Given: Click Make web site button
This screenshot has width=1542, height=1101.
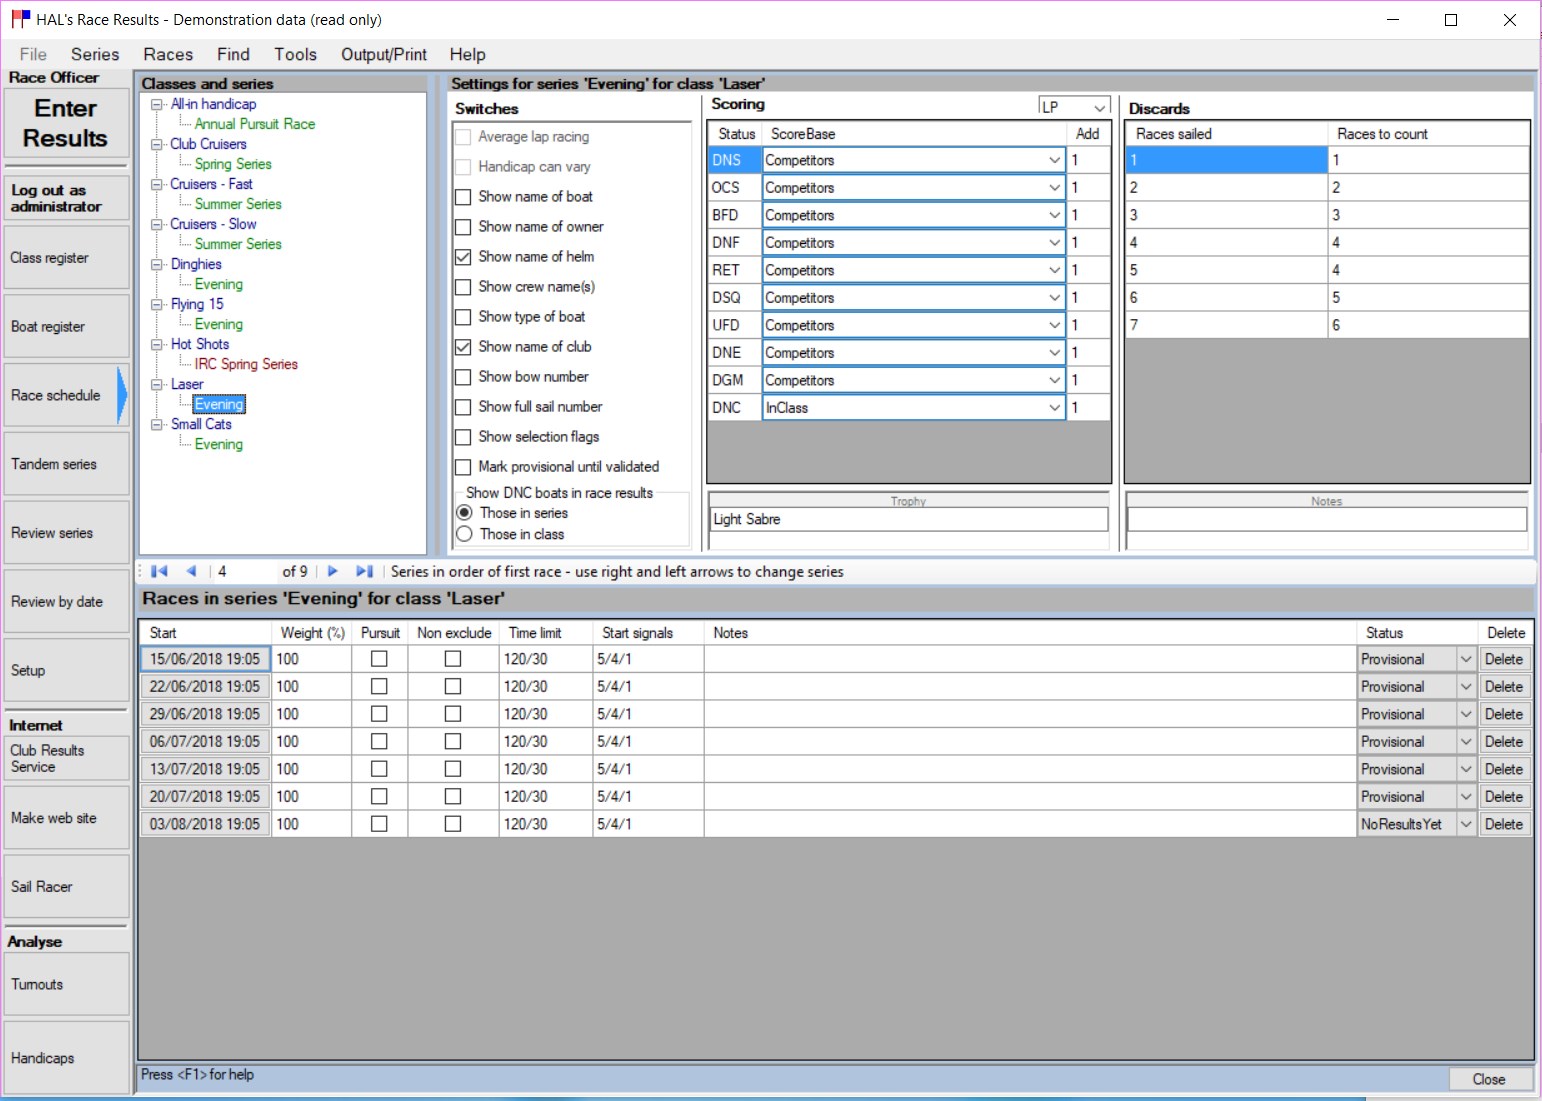Looking at the screenshot, I should (x=66, y=818).
